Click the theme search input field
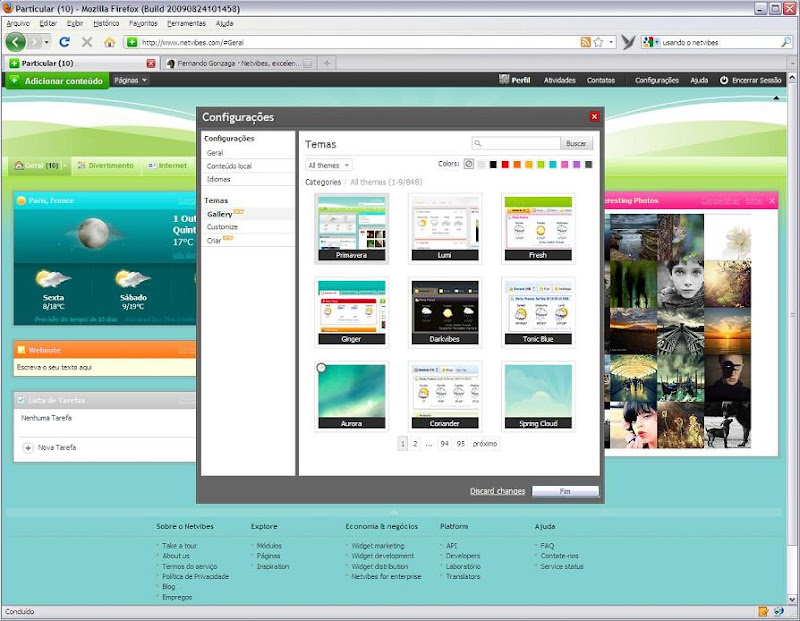The image size is (800, 621). pos(516,144)
